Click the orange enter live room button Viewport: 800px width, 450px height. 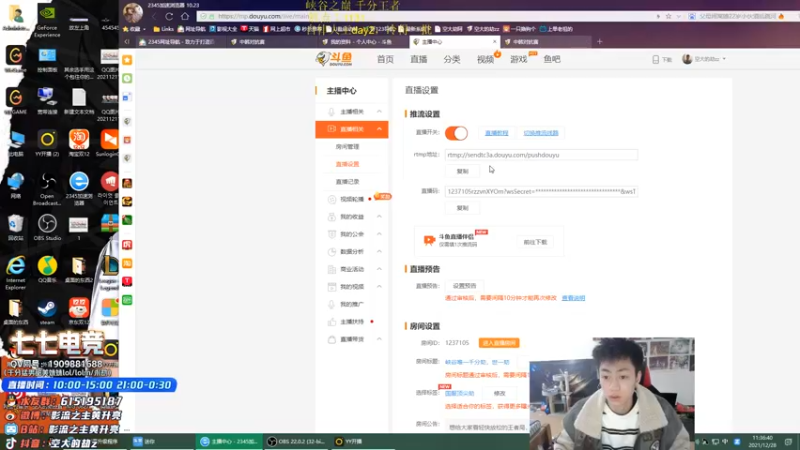pyautogui.click(x=499, y=343)
